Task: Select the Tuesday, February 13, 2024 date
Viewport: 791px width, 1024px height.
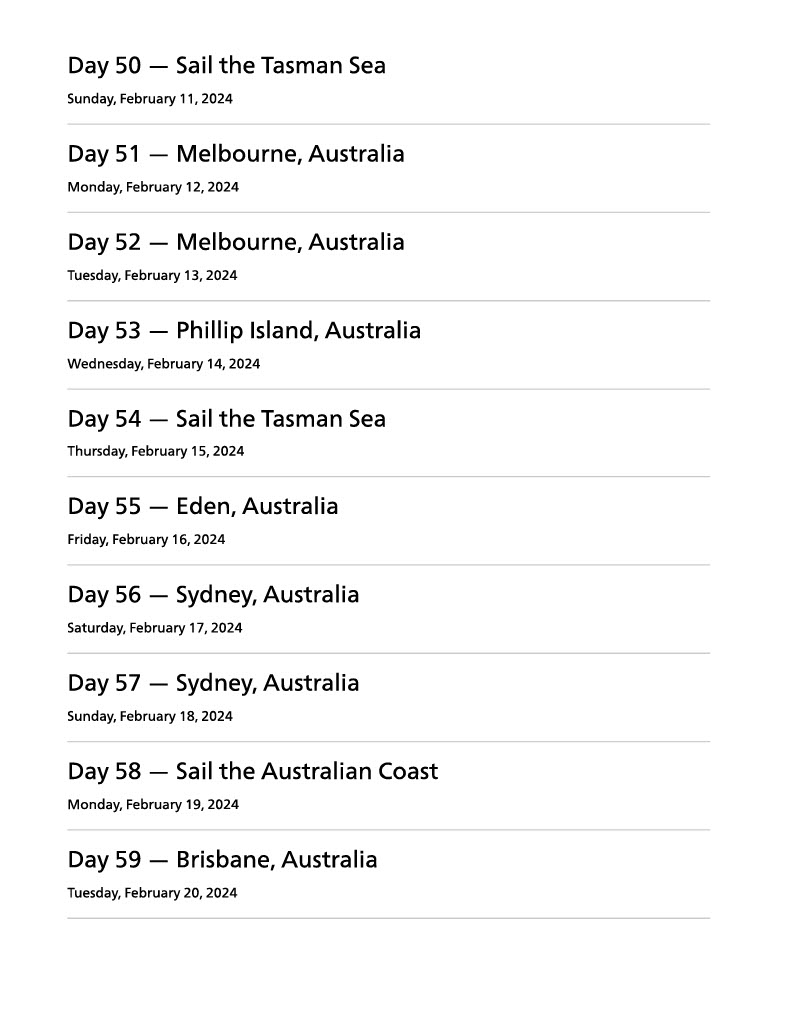Action: click(x=152, y=275)
